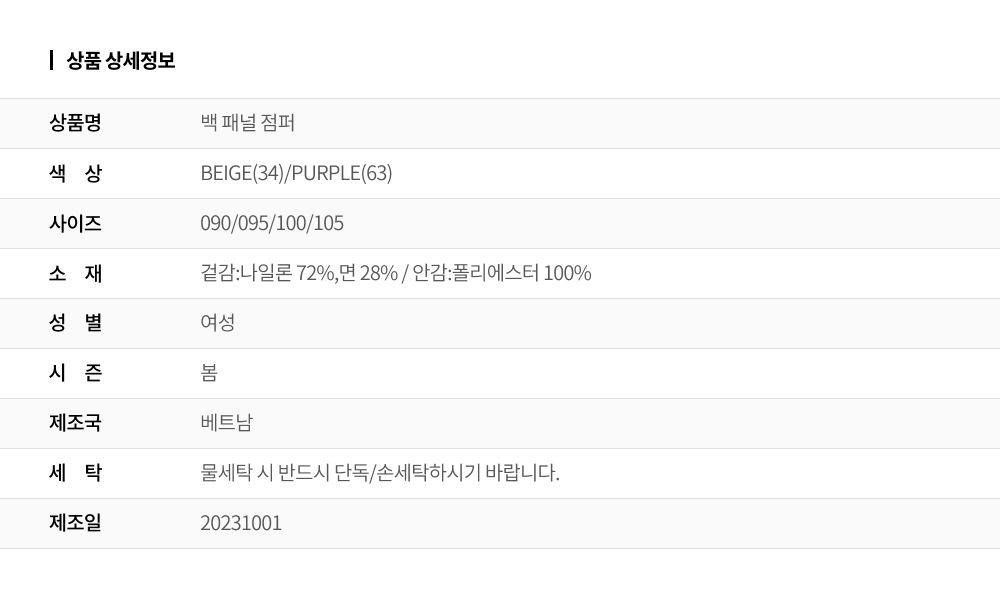Click the gender value 여성

pyautogui.click(x=217, y=323)
